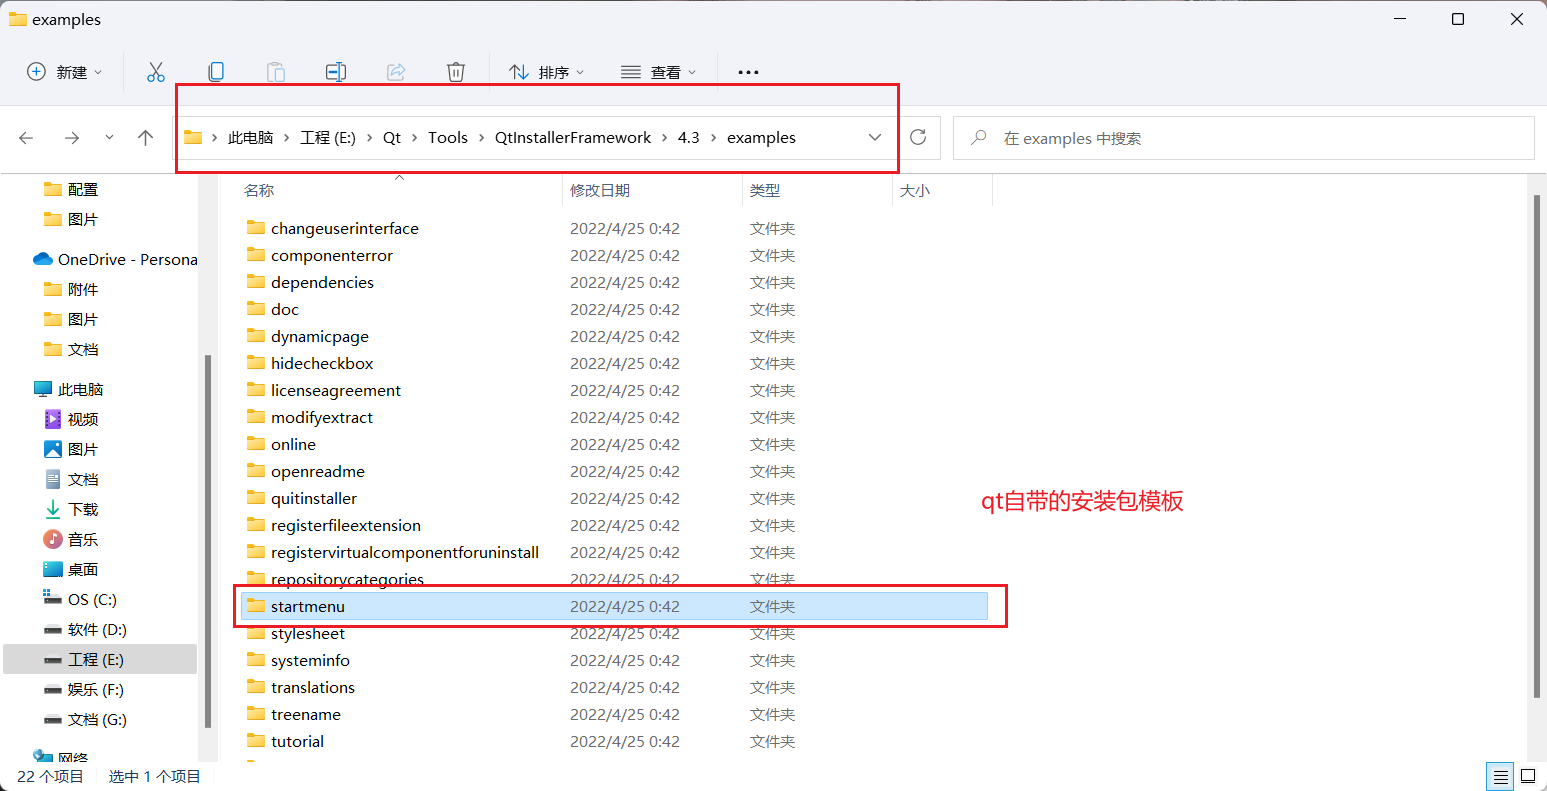
Task: Go up one folder level with up arrow
Action: [x=146, y=138]
